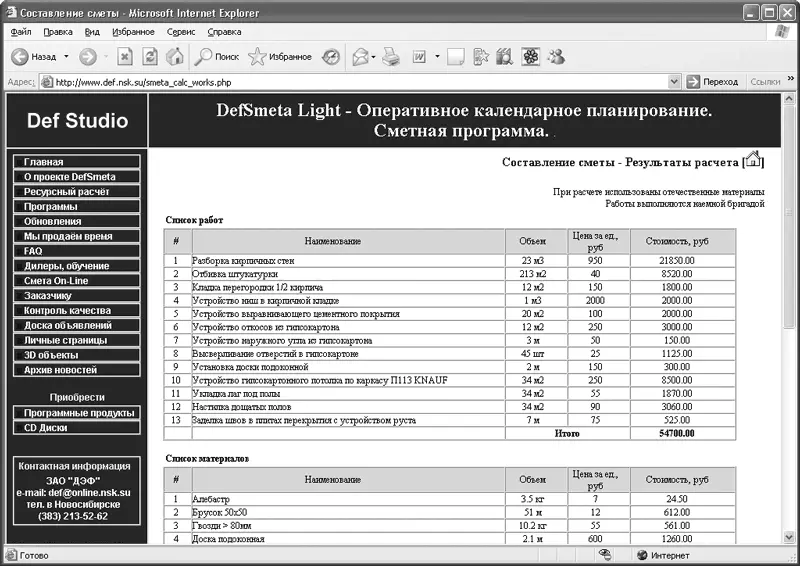Open the Правка menu
800x566 pixels.
[58, 32]
